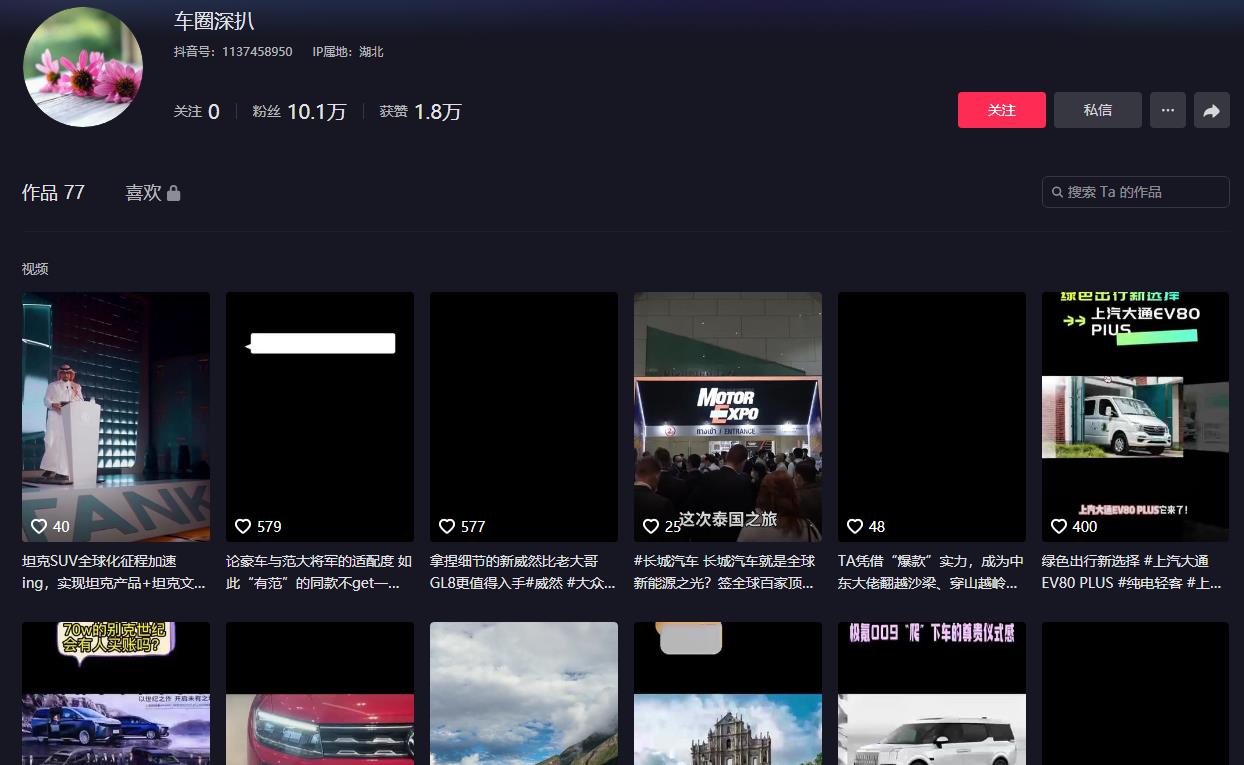Screen dimensions: 1244x765
Task: Open the 上汽大通EV80 PLUS video thumbnail
Action: 1135,417
